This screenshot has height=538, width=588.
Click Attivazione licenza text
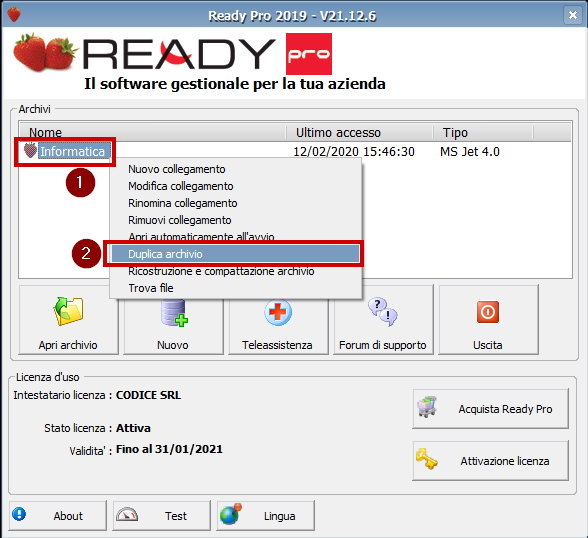(x=505, y=461)
